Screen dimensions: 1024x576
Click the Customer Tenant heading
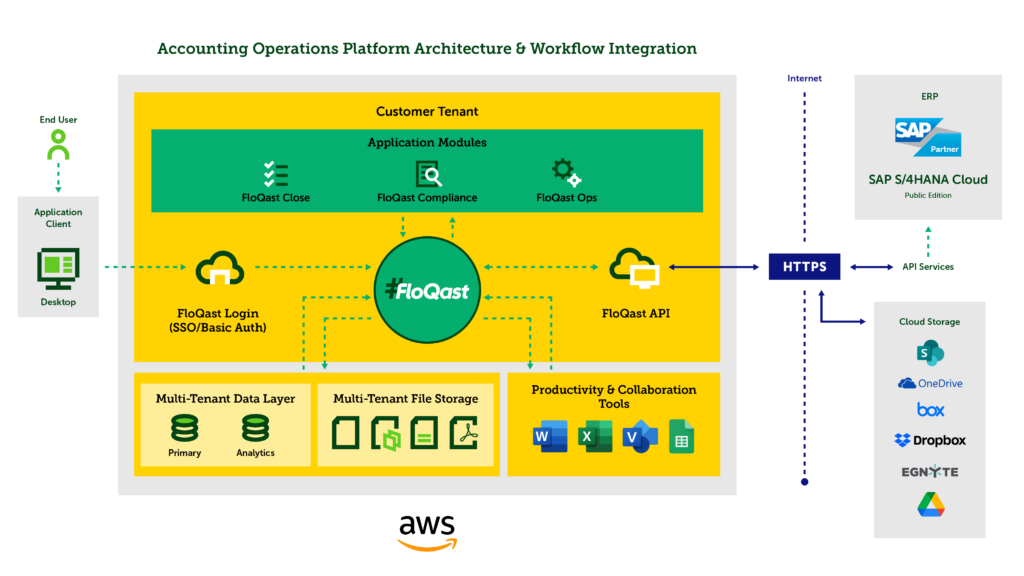(x=427, y=111)
